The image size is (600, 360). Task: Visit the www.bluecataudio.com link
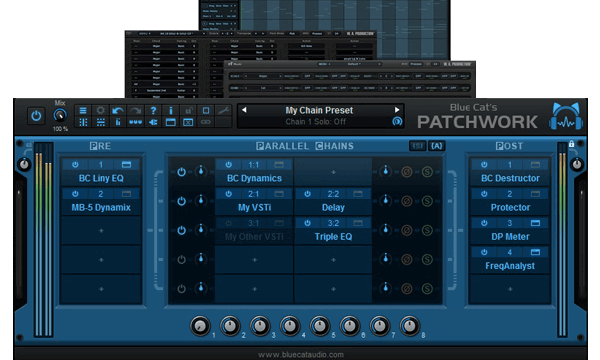coord(301,355)
